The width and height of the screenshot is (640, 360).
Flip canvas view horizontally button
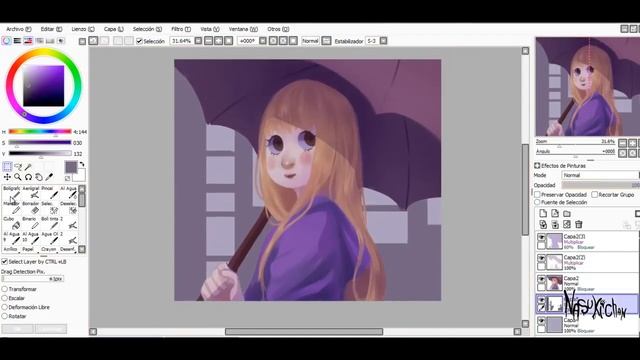[326, 41]
